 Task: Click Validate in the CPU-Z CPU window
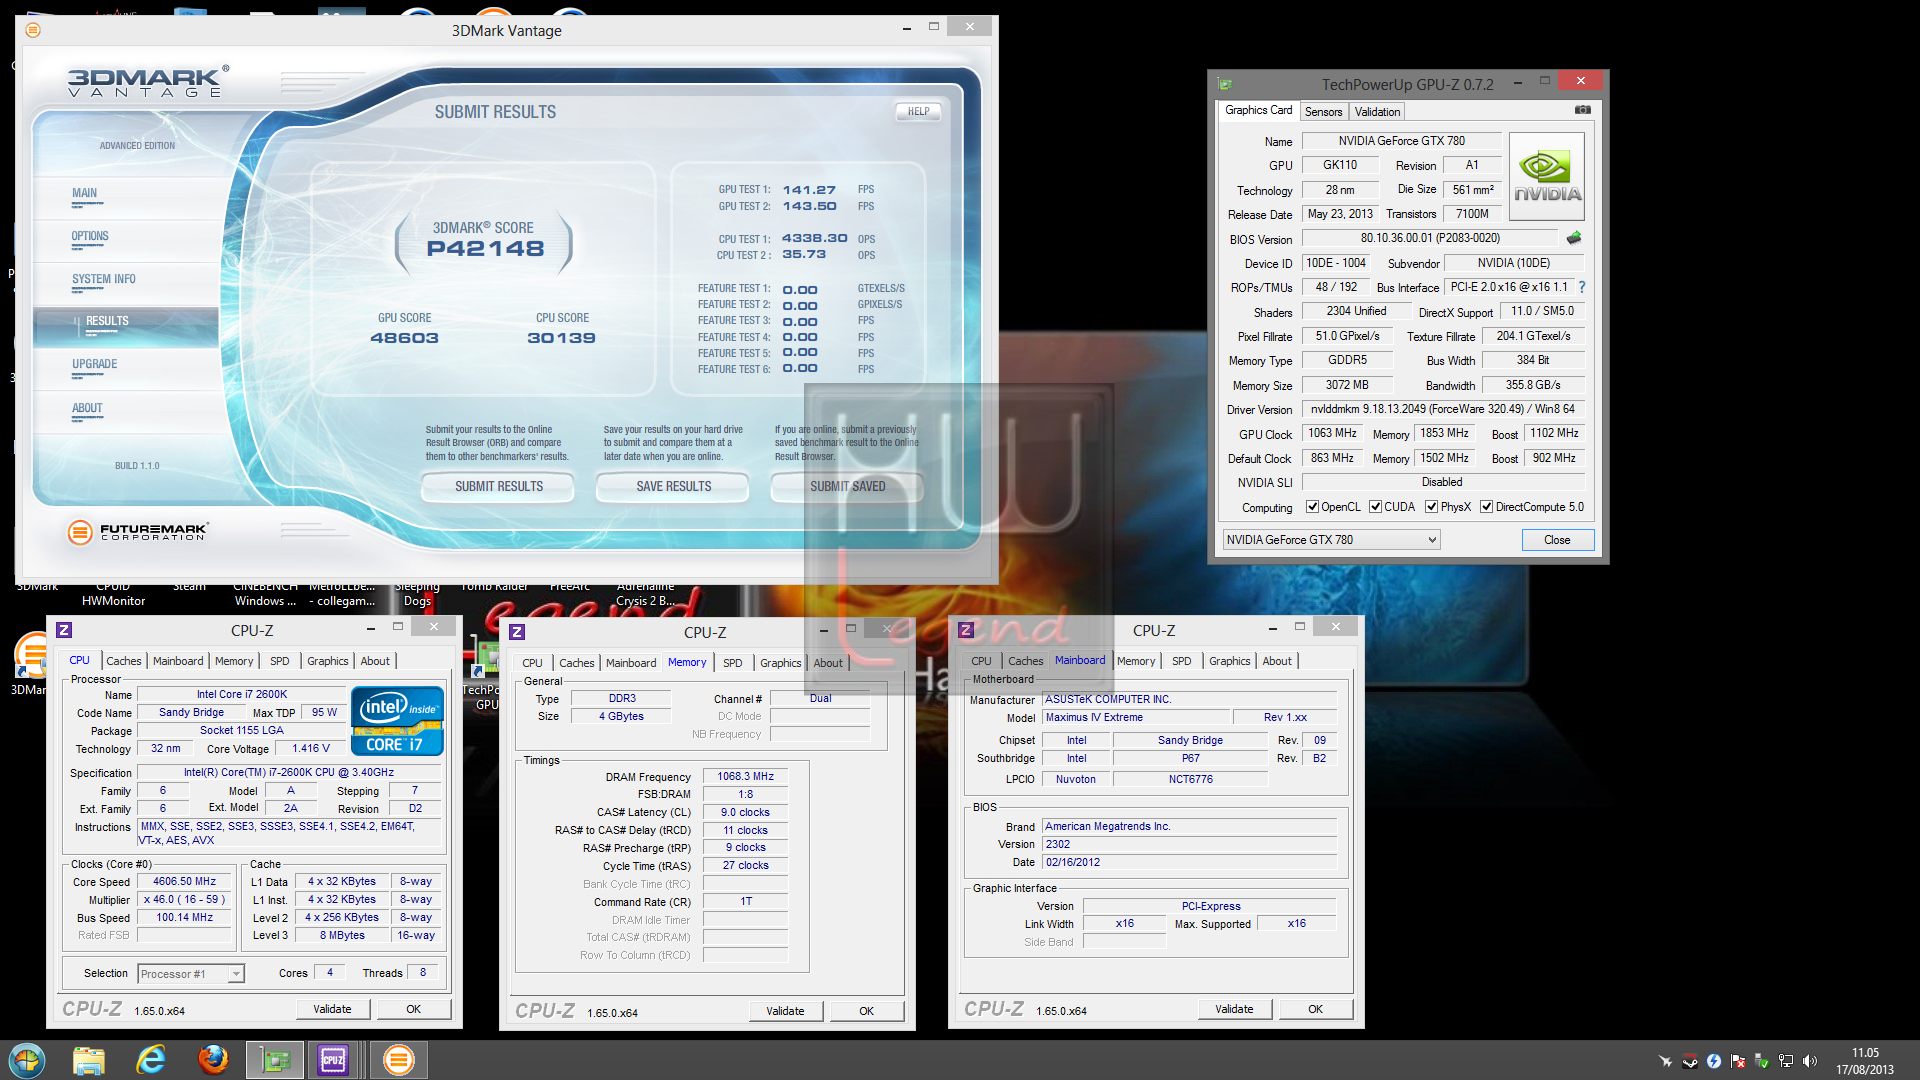point(332,1009)
